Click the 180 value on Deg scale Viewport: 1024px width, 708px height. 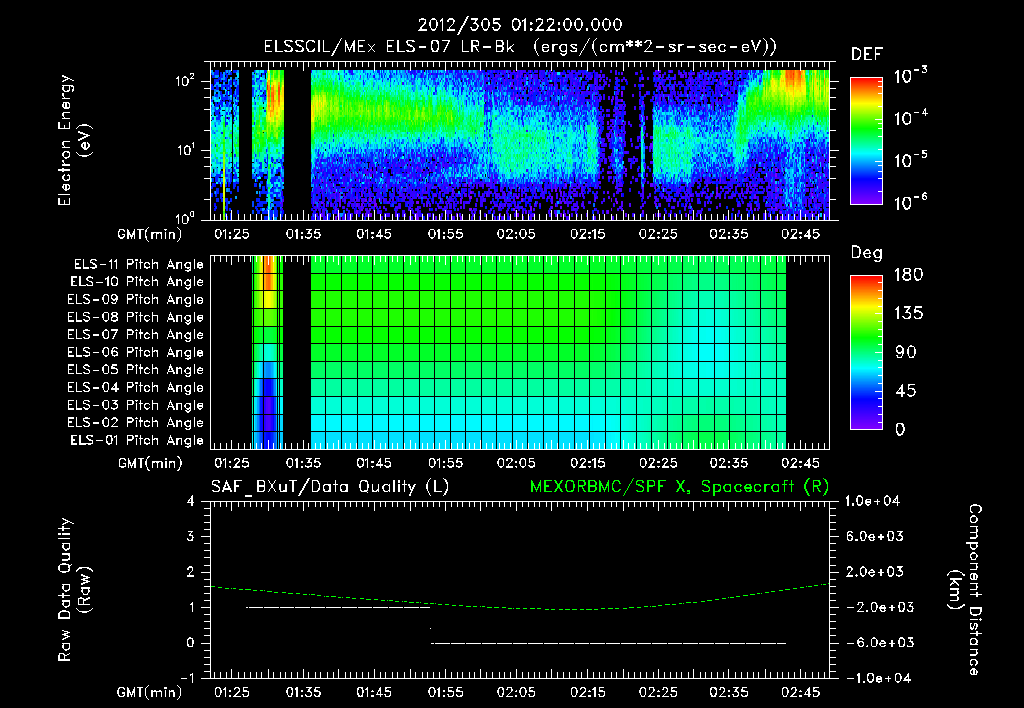[x=908, y=275]
